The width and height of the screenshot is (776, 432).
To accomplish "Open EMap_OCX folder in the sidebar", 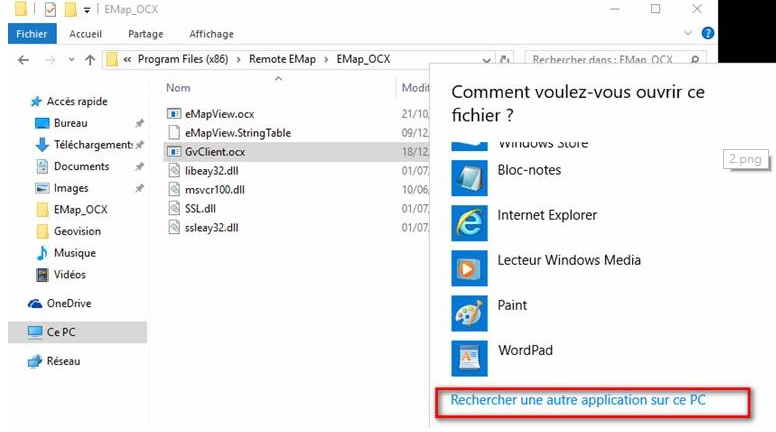I will (81, 210).
